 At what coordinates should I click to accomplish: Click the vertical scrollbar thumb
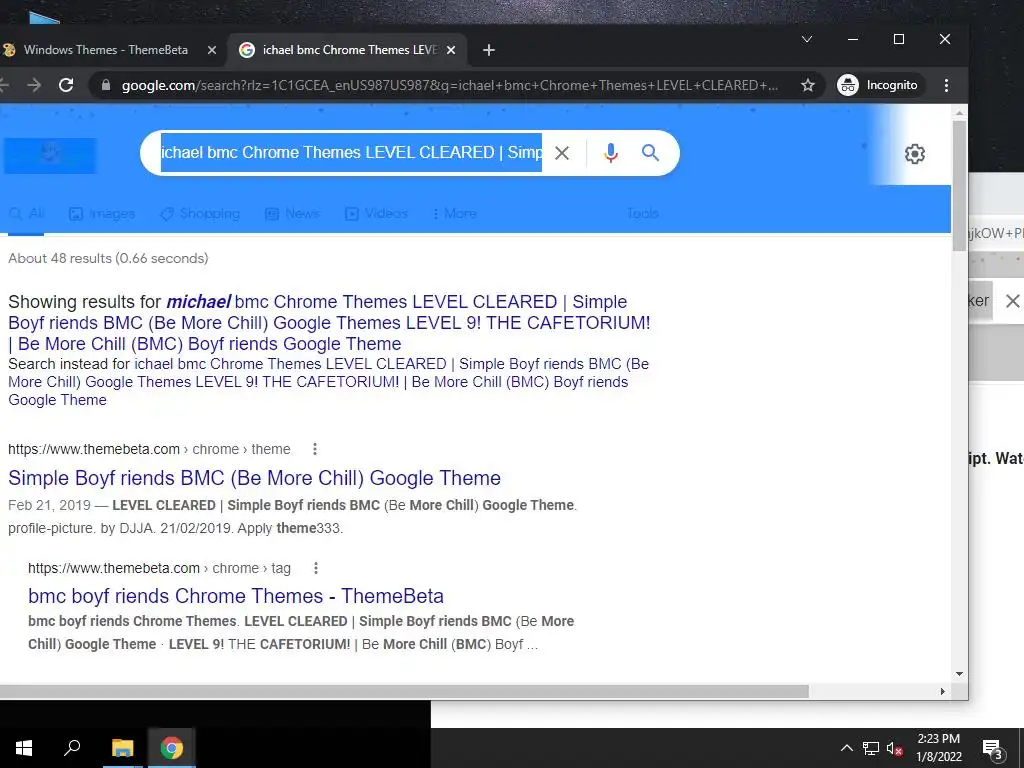(959, 185)
